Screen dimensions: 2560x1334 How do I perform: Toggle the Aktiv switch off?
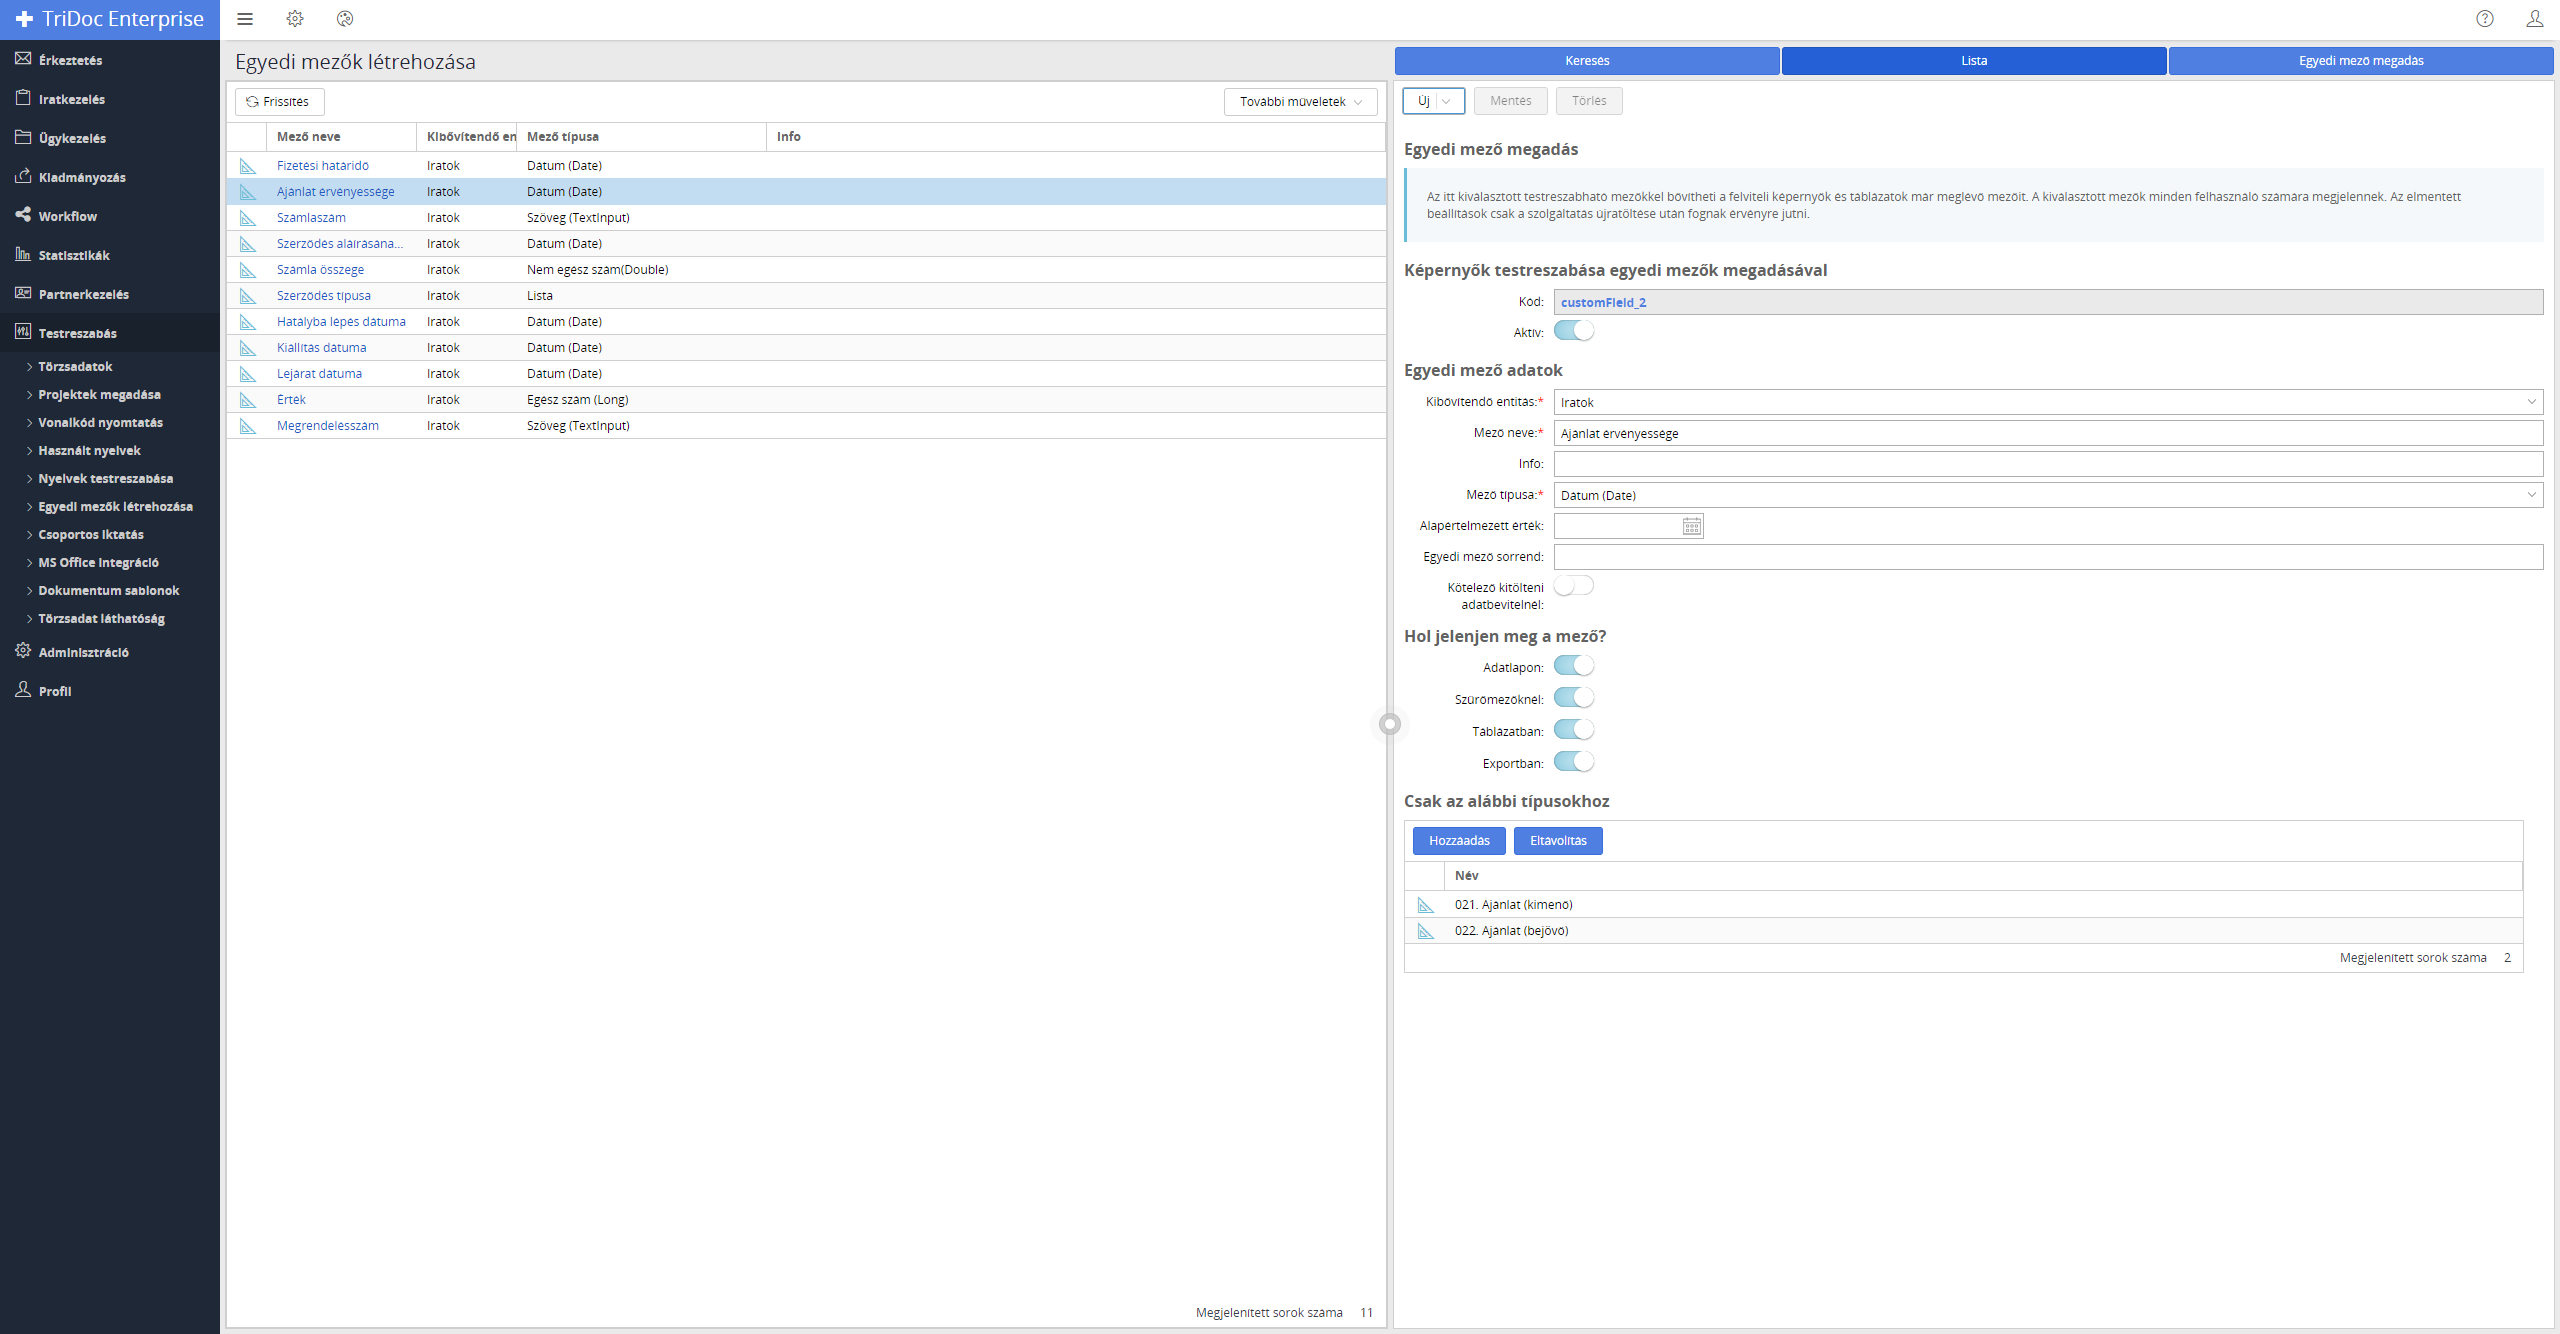click(1574, 331)
